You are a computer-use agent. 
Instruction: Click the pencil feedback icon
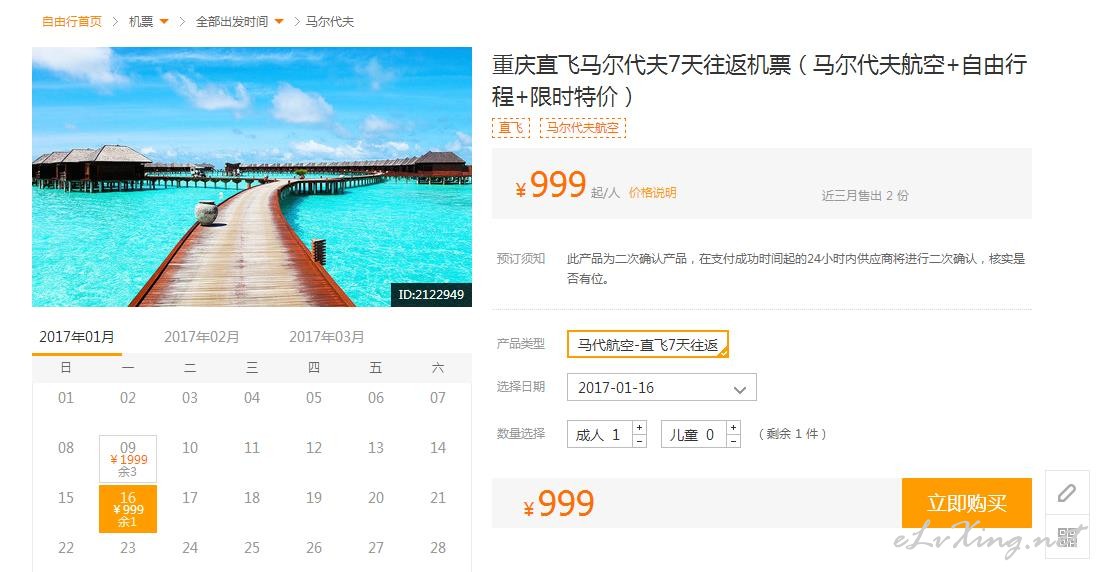point(1066,493)
